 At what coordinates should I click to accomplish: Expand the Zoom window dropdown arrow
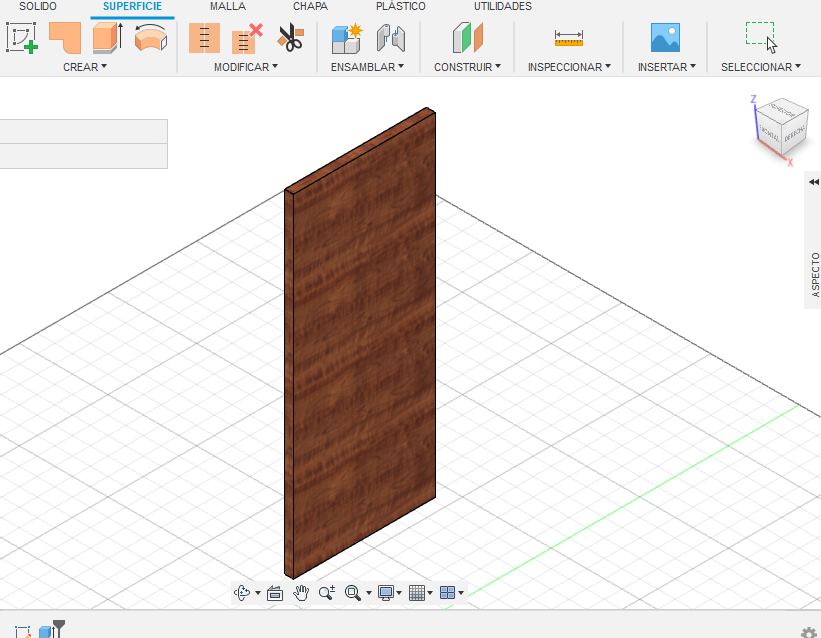[369, 593]
